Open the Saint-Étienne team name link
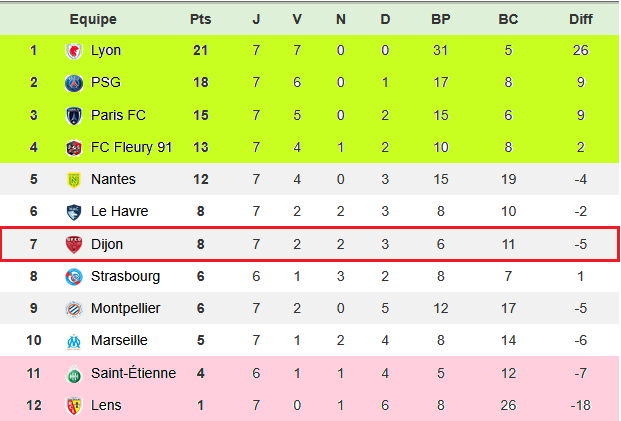 tap(133, 373)
